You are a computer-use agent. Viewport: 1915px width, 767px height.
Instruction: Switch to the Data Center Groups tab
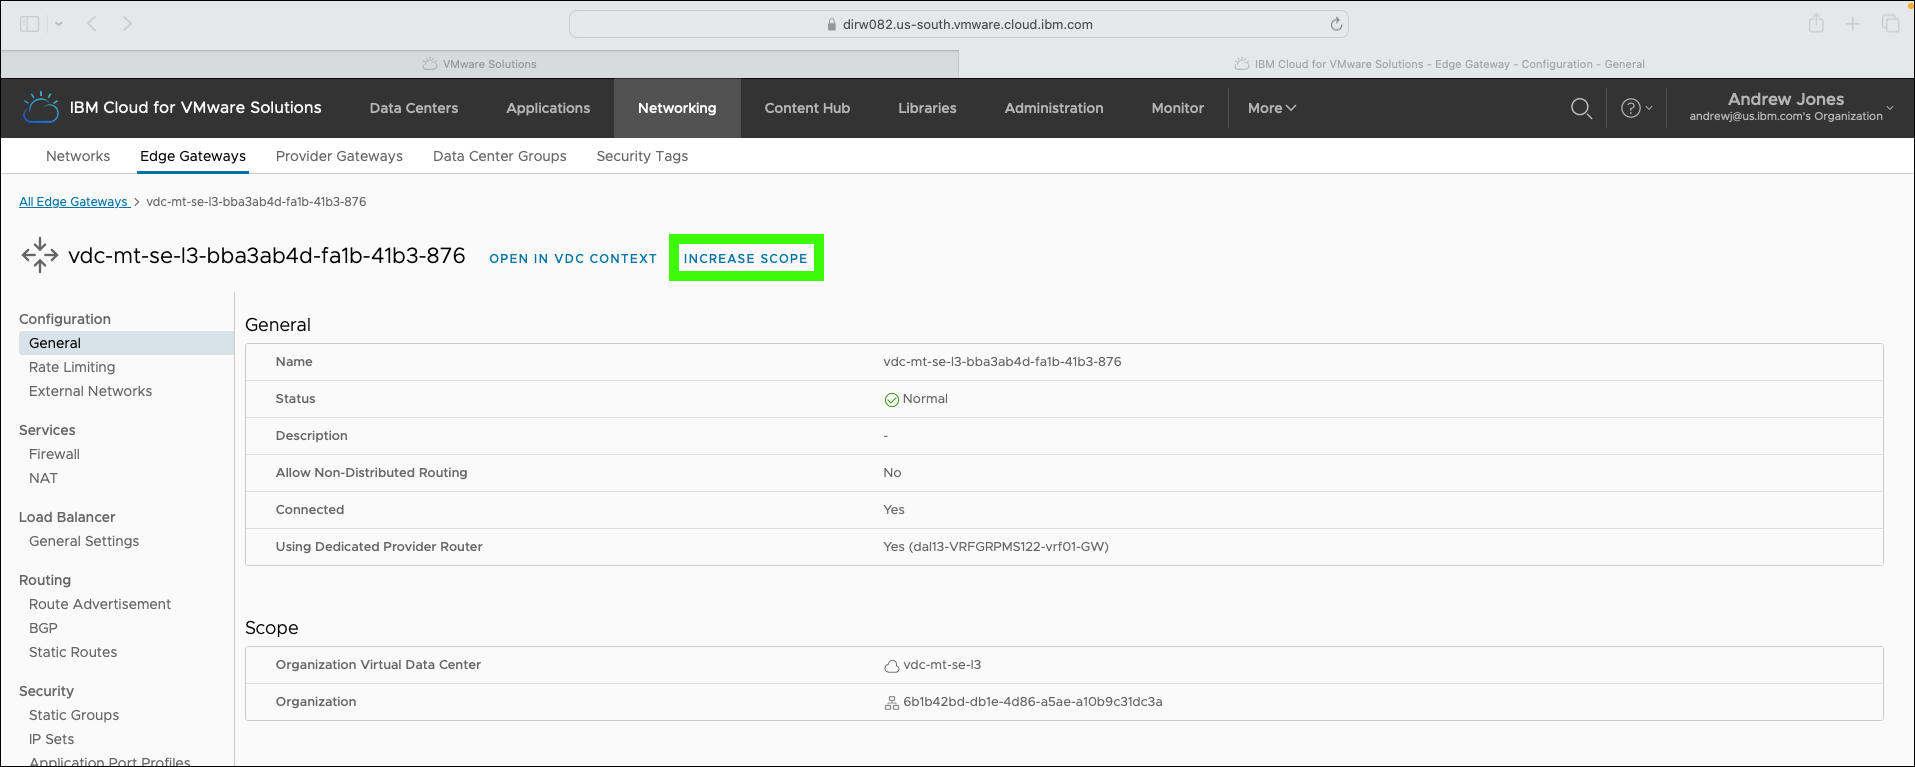500,156
